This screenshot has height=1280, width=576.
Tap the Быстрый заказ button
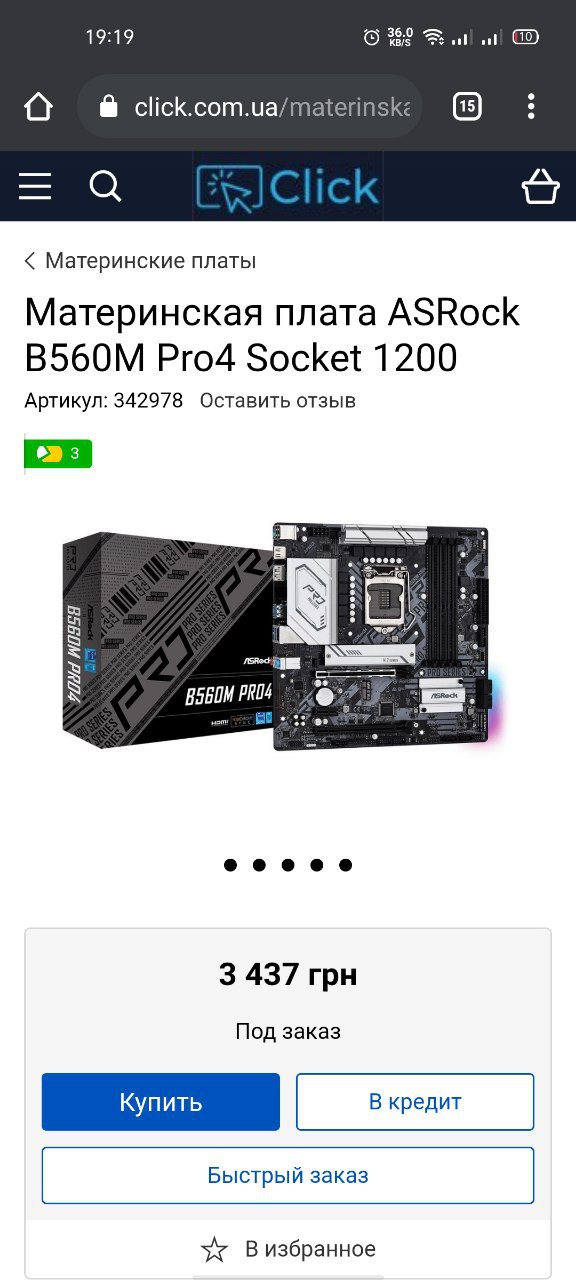pyautogui.click(x=288, y=1175)
